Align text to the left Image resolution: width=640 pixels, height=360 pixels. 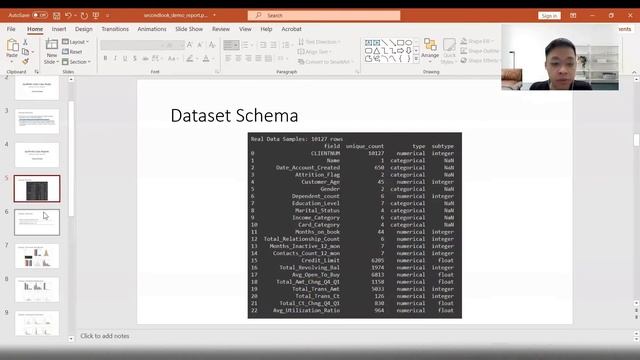(x=228, y=59)
